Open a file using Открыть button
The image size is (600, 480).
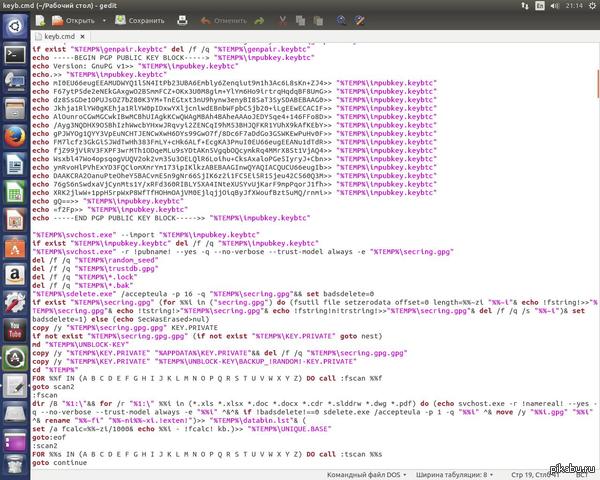(73, 21)
